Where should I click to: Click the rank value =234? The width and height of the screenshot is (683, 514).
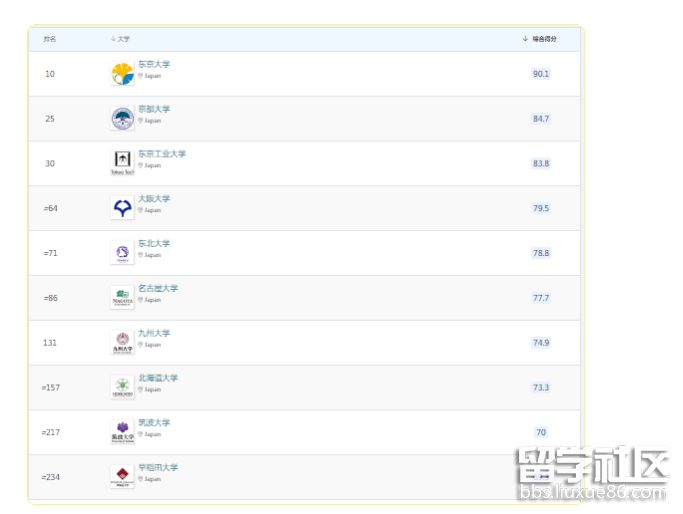click(51, 477)
